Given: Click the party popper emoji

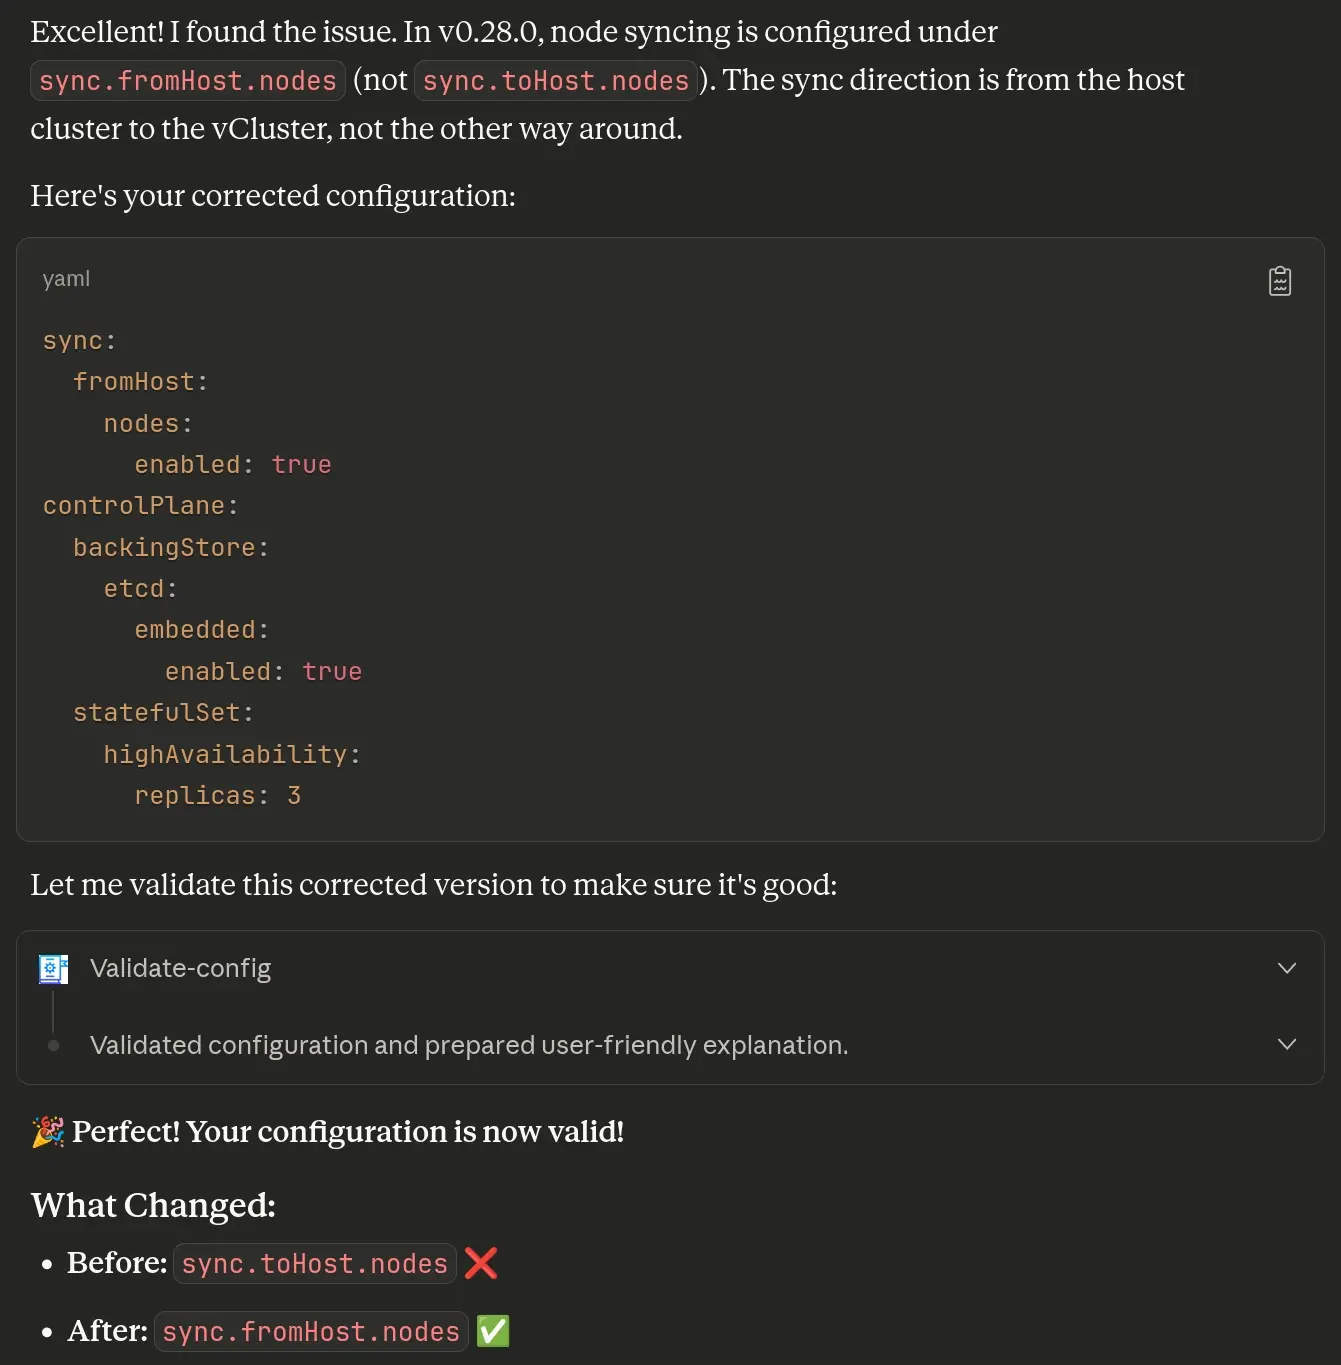Looking at the screenshot, I should [x=48, y=1132].
